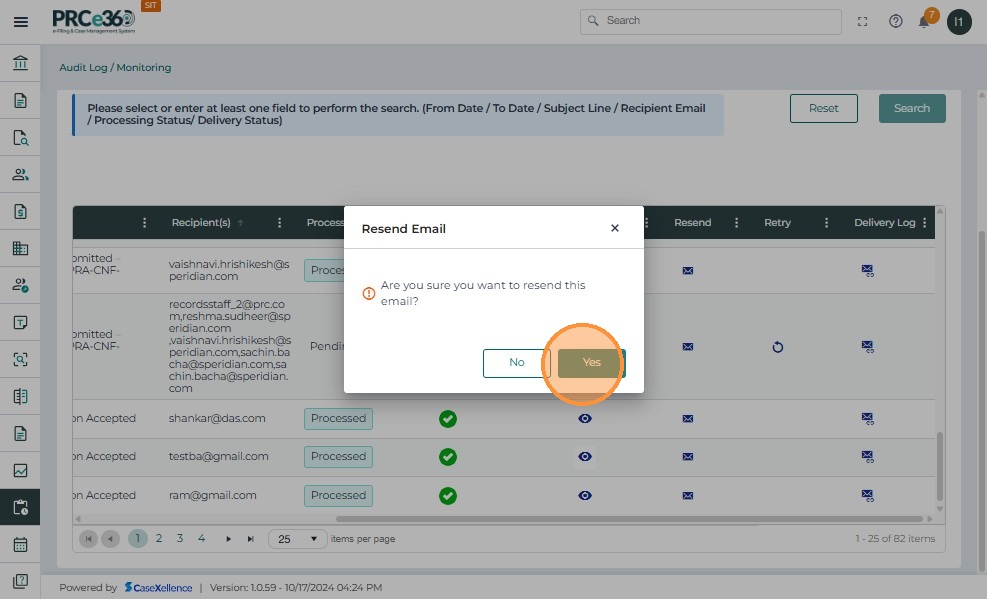The height and width of the screenshot is (599, 987).
Task: Click the Processed status for testba@gmail.com
Action: point(338,457)
